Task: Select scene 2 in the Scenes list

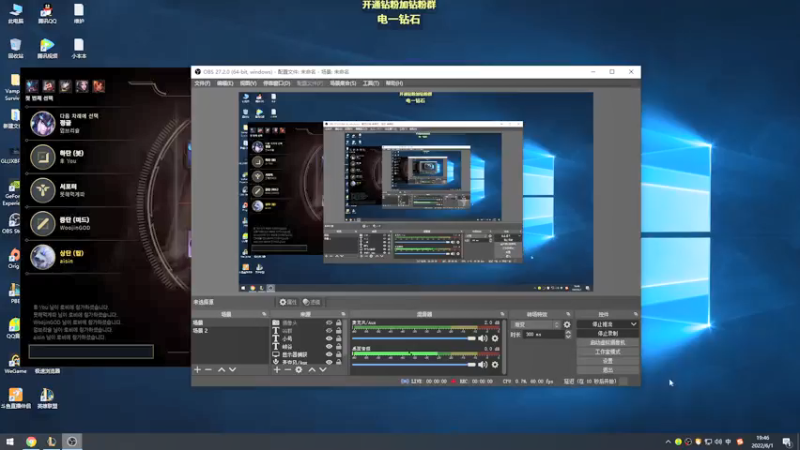Action: click(230, 331)
